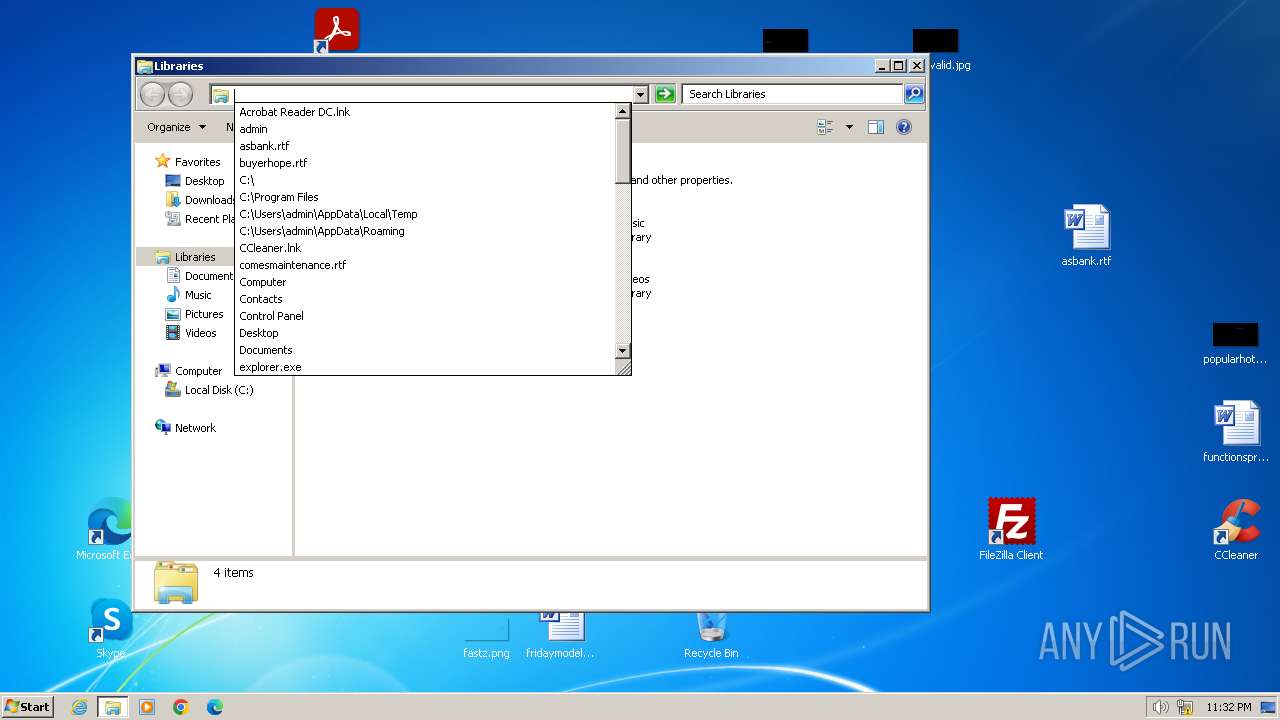Select the asbank.rtf desktop file icon

(x=1086, y=236)
